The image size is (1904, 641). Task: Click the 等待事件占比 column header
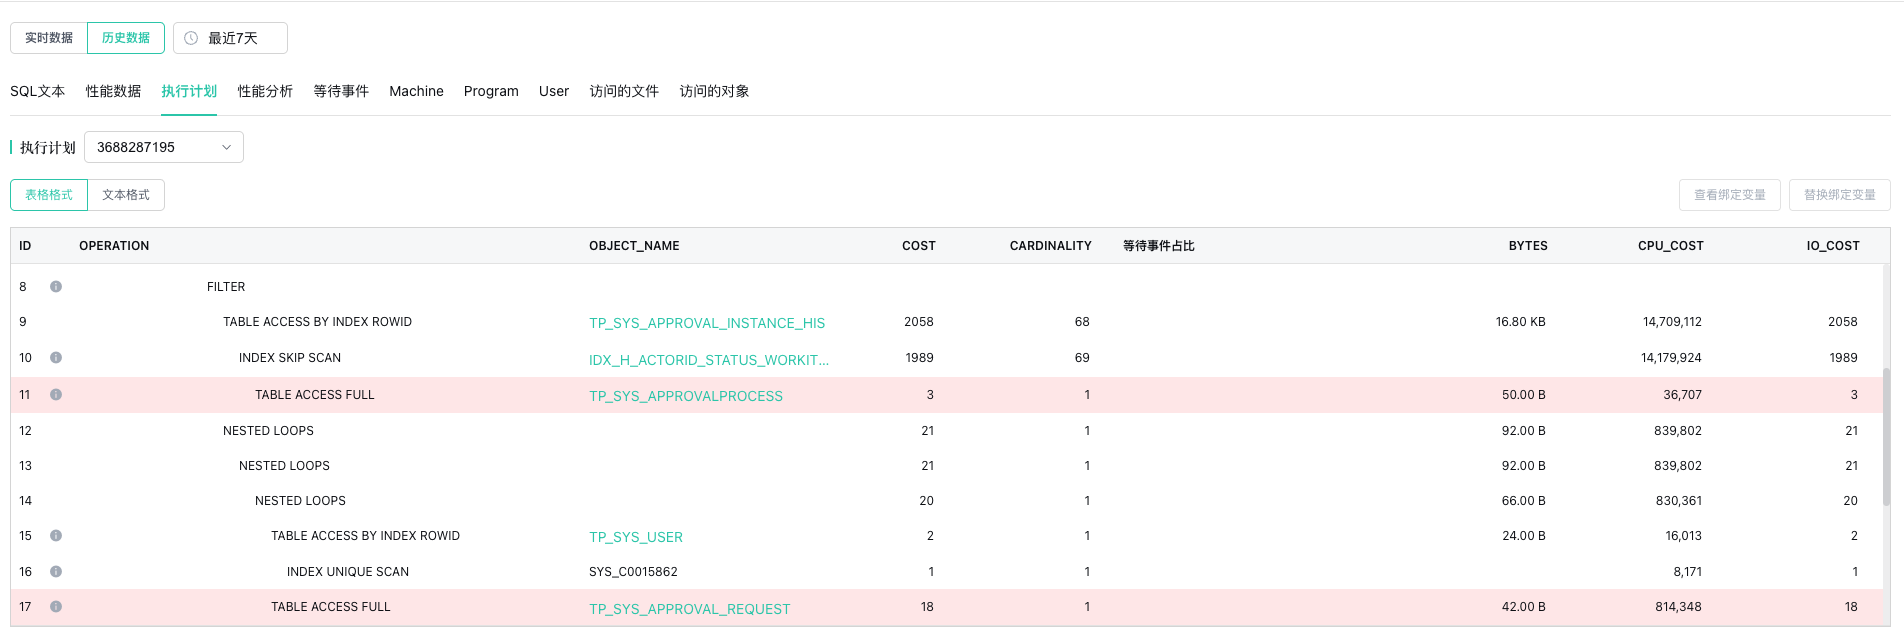[x=1159, y=246]
